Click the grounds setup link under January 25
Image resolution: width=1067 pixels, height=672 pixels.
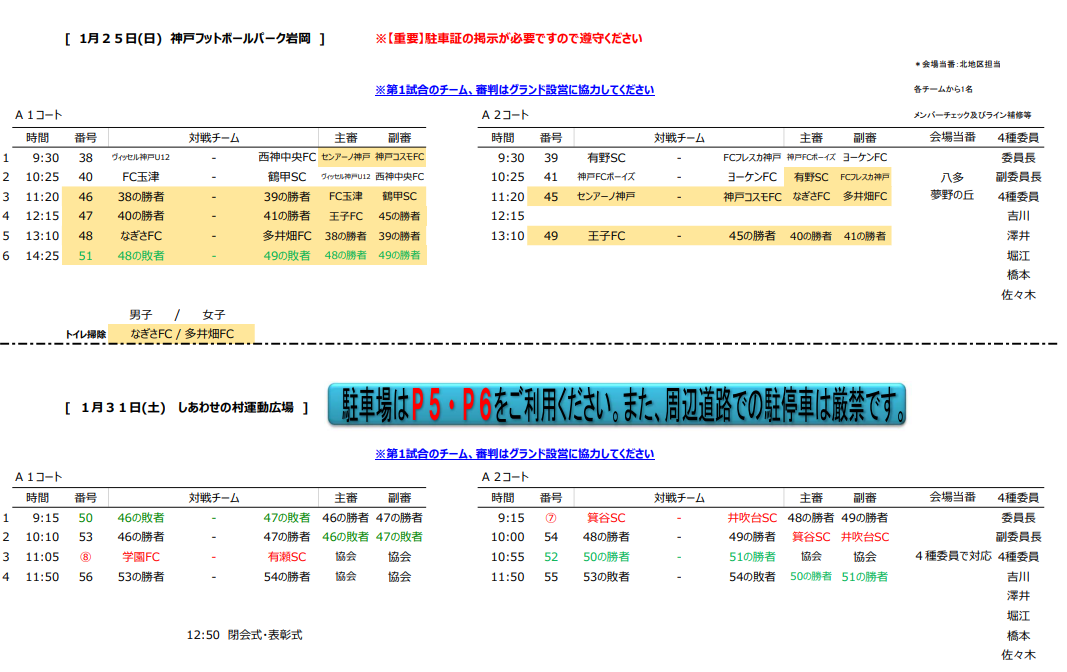[514, 90]
